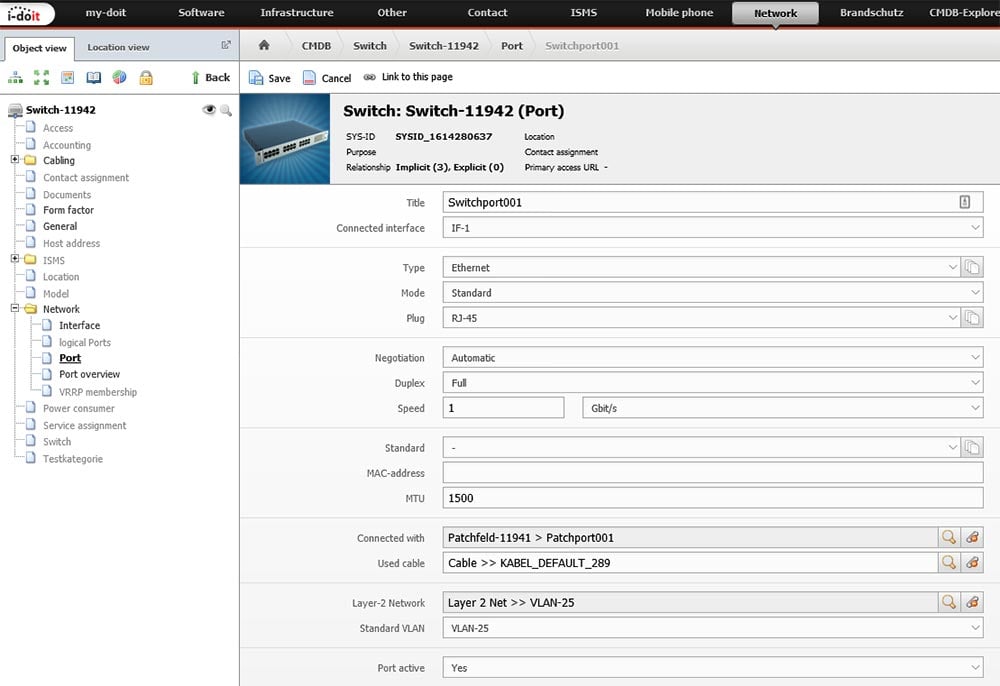Open Port overview in the tree
Screen dimensions: 1000x686
coord(89,374)
